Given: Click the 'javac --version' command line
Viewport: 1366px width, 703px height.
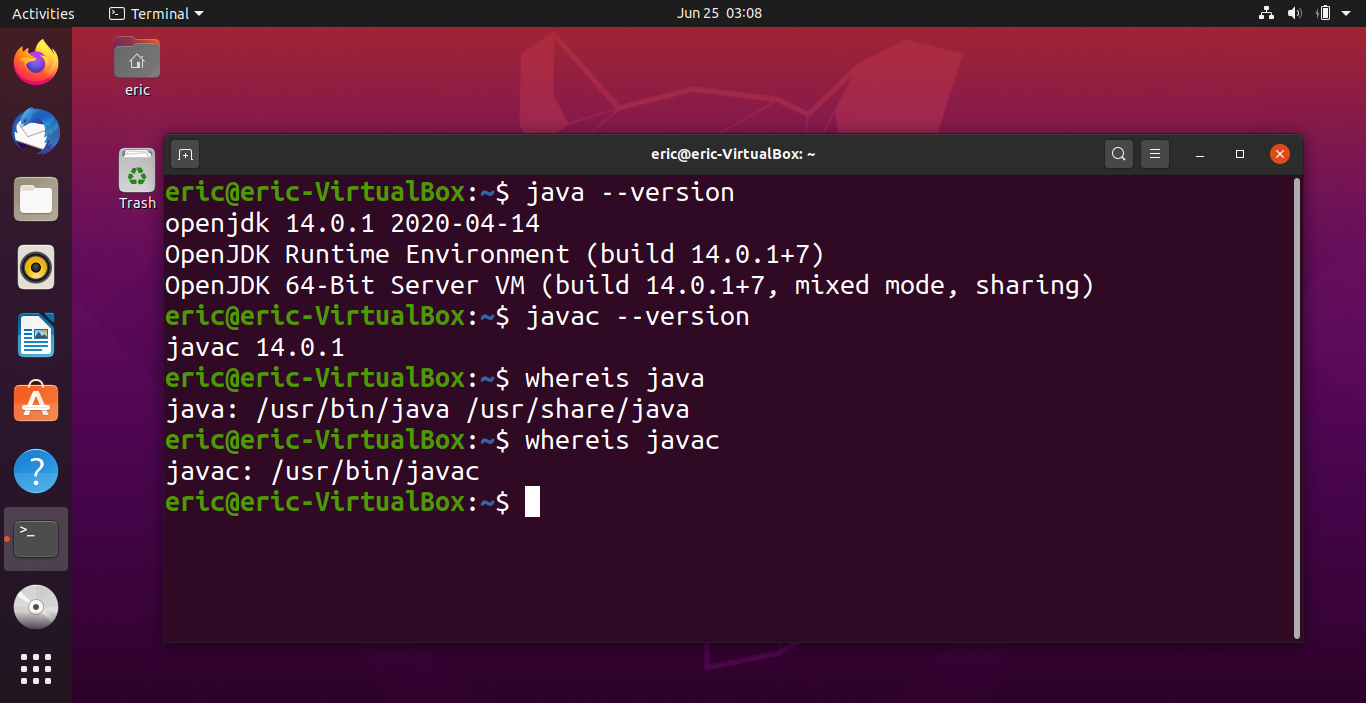Looking at the screenshot, I should click(x=457, y=316).
